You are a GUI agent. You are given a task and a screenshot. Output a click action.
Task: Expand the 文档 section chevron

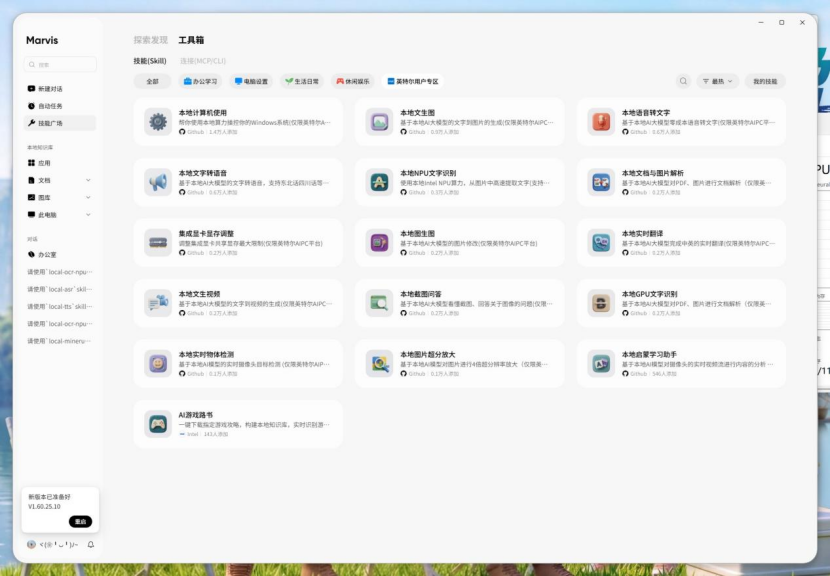click(x=88, y=180)
